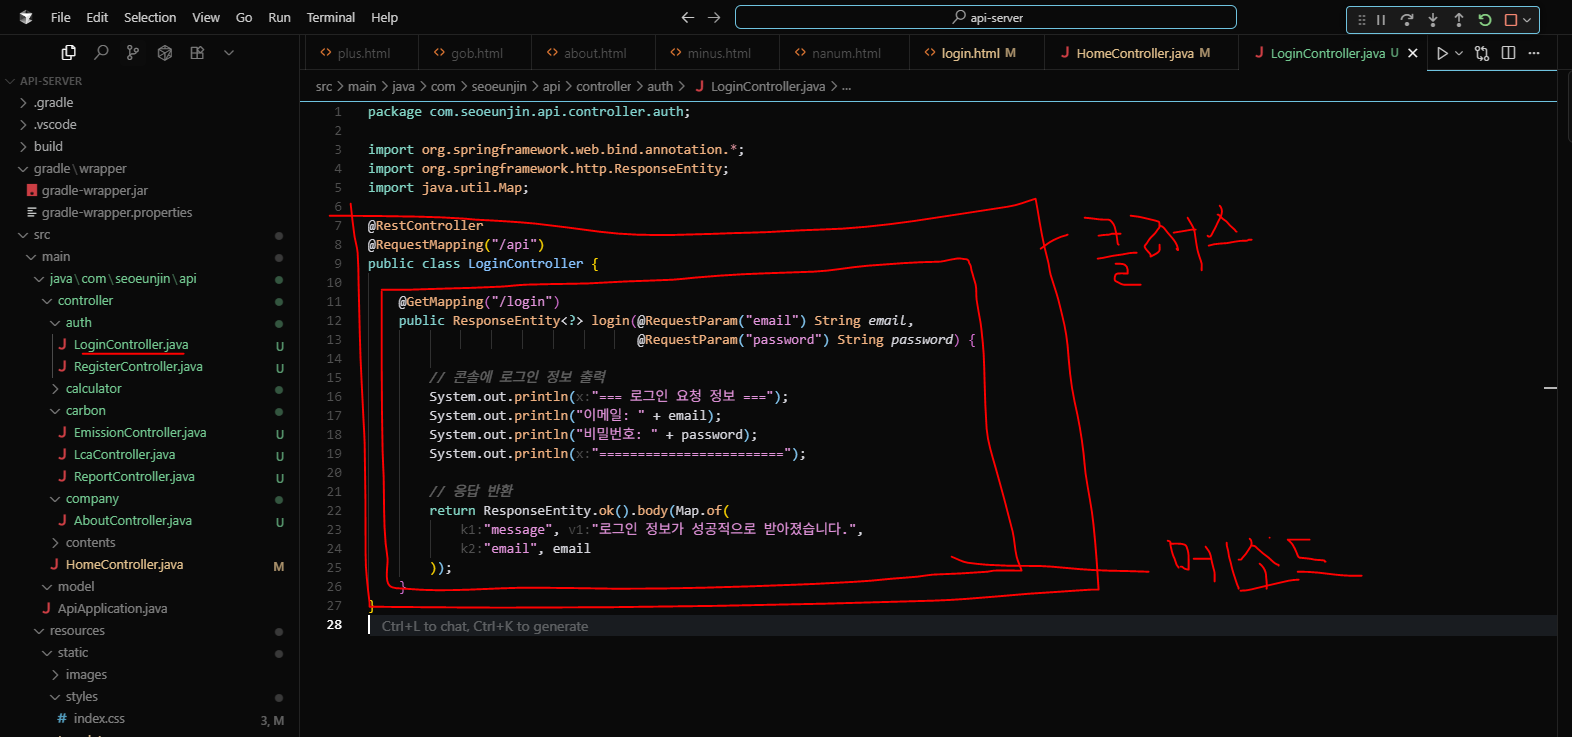Screen dimensions: 1572x737
Task: Open RegisterController.java in the explorer
Action: coord(137,366)
